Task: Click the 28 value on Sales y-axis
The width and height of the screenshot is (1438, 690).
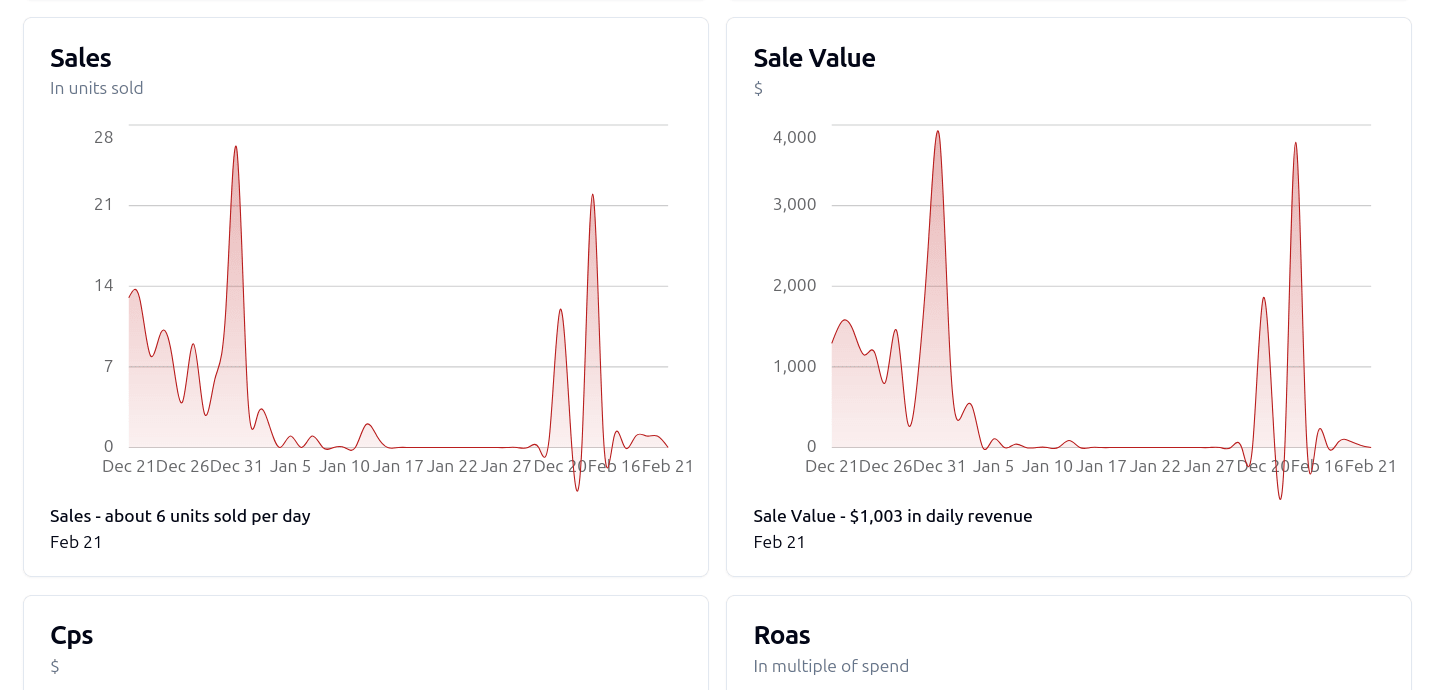Action: click(x=103, y=137)
